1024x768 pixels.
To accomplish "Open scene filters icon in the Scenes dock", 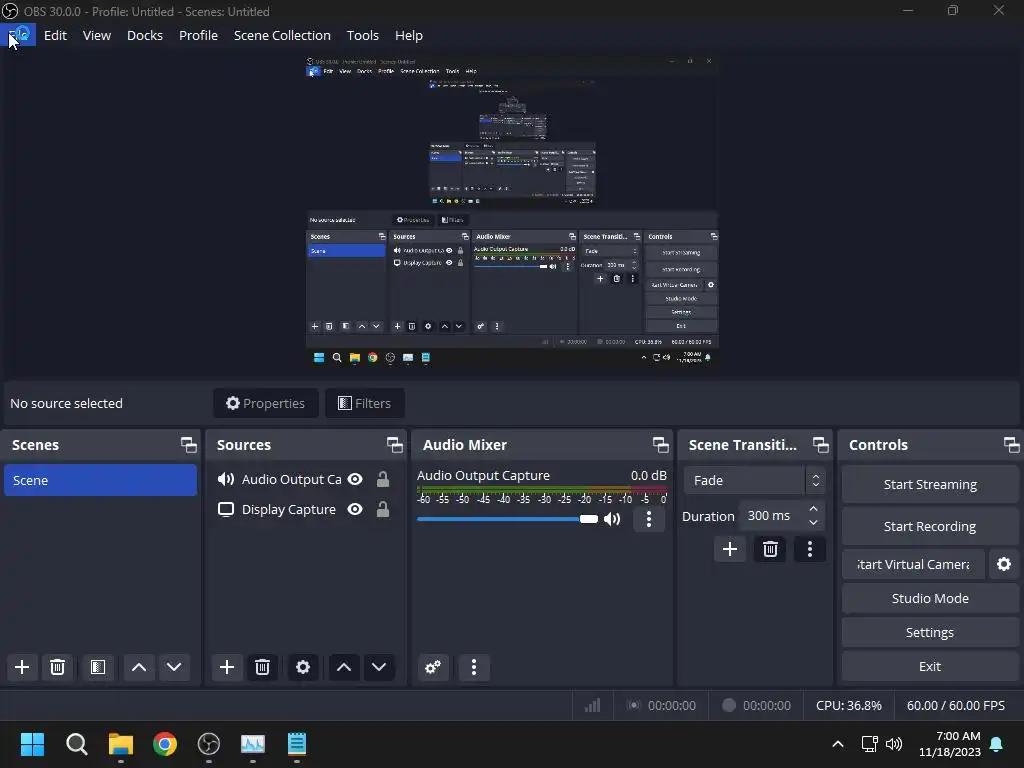I will coord(97,667).
